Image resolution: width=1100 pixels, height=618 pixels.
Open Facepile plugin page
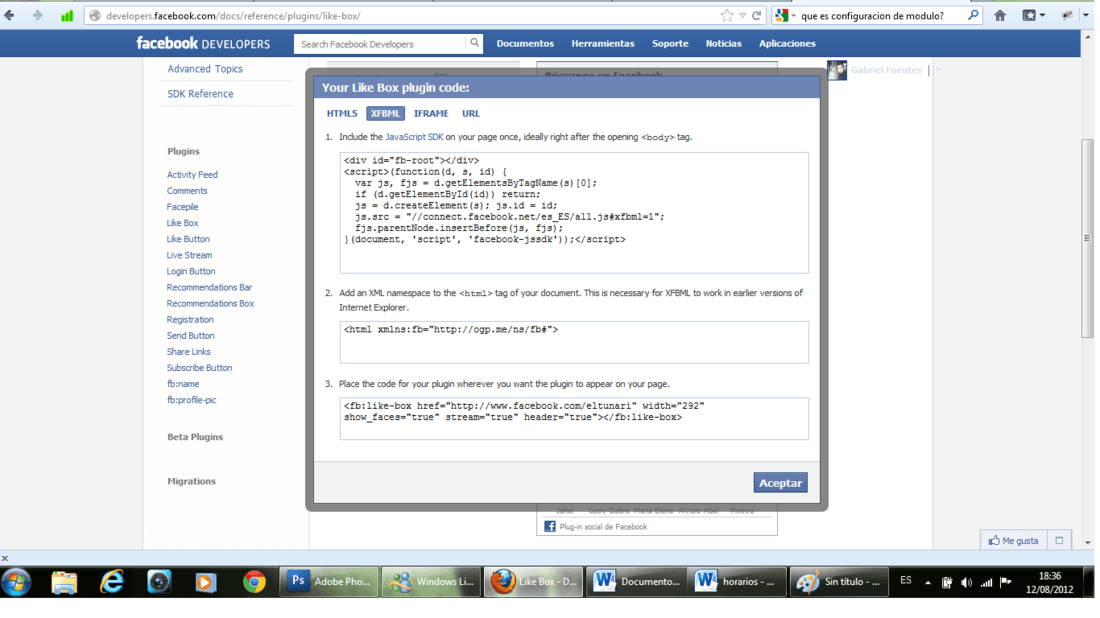(x=182, y=207)
